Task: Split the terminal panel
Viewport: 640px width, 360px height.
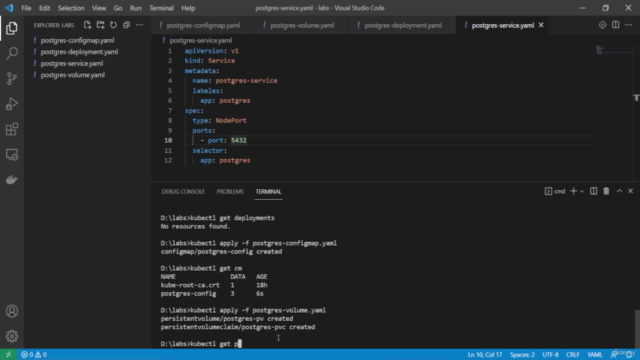Action: pyautogui.click(x=593, y=191)
